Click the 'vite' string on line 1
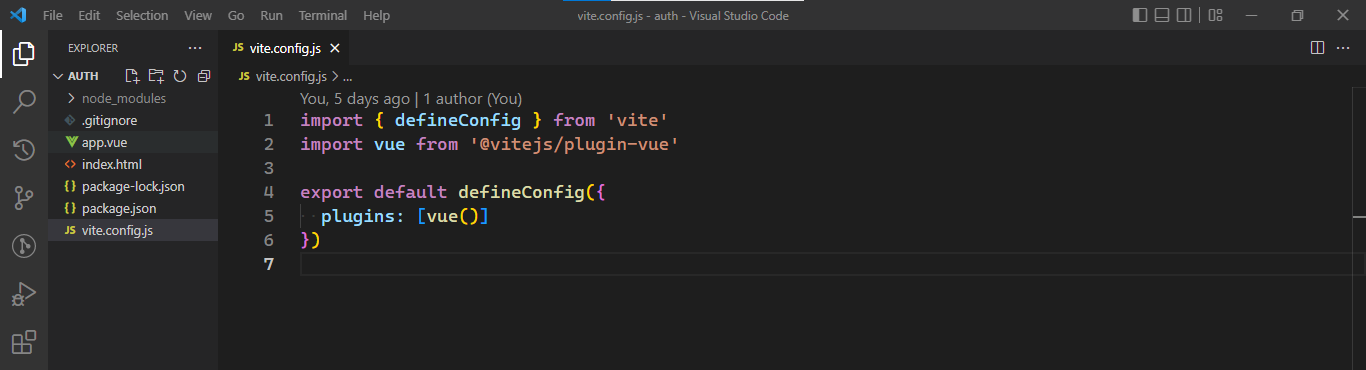Image resolution: width=1366 pixels, height=370 pixels. point(638,120)
